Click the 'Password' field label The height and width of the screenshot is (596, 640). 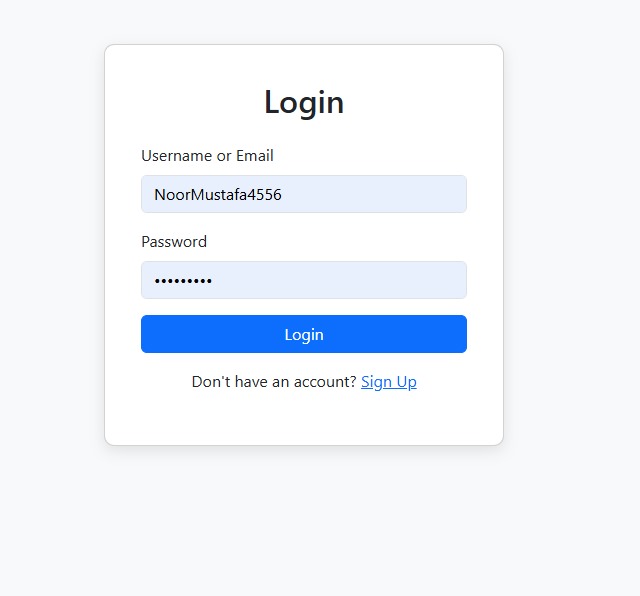click(174, 242)
